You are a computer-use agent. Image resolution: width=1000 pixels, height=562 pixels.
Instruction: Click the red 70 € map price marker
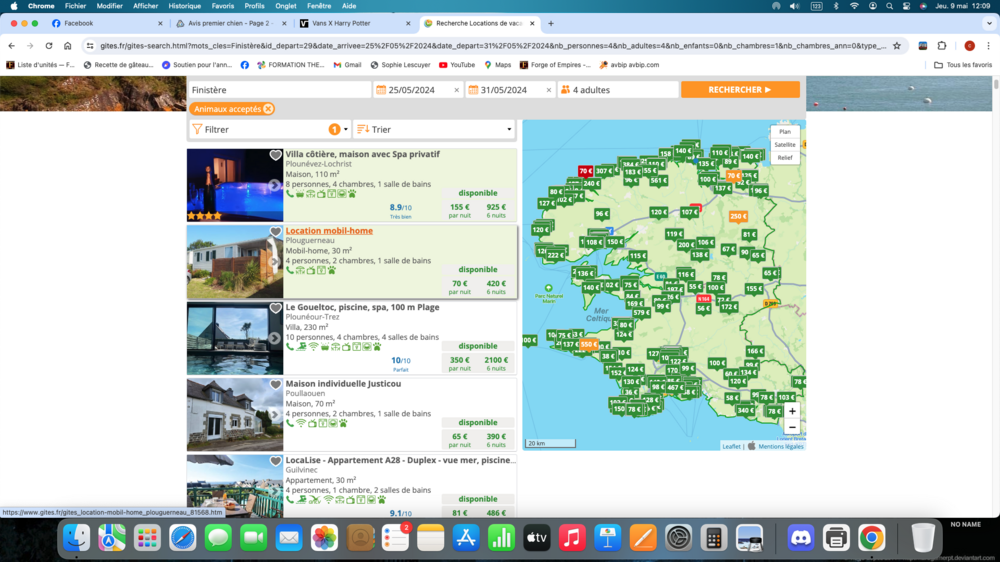[585, 171]
